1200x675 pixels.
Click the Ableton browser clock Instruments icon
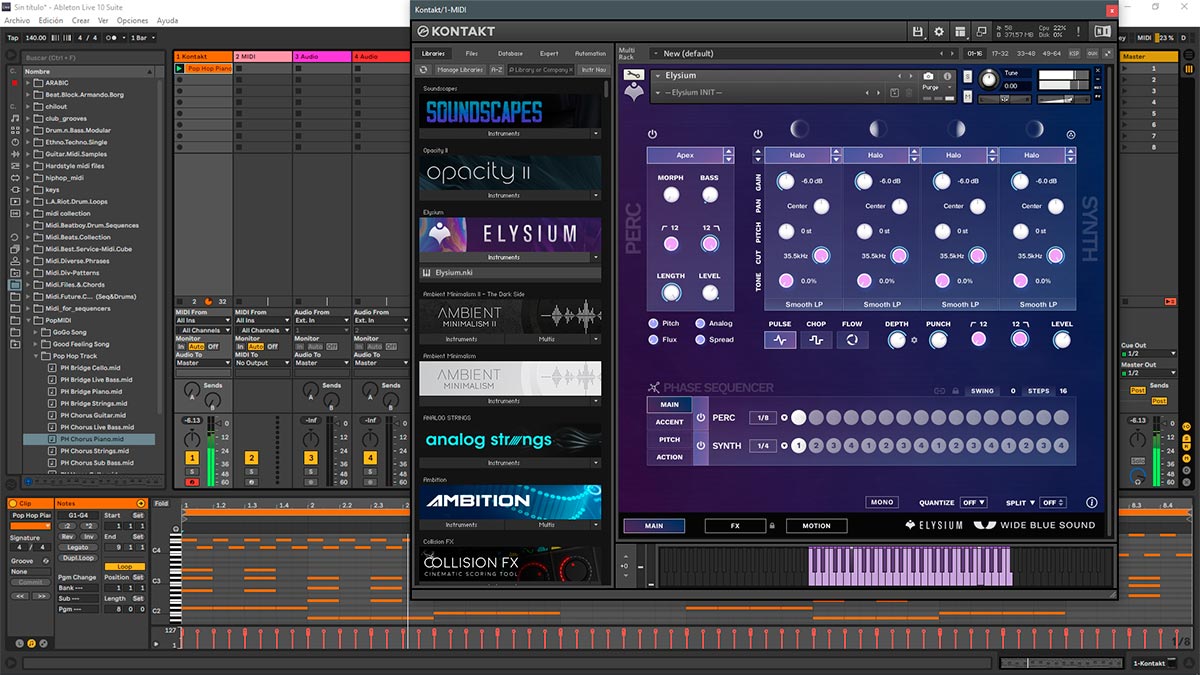tap(14, 144)
